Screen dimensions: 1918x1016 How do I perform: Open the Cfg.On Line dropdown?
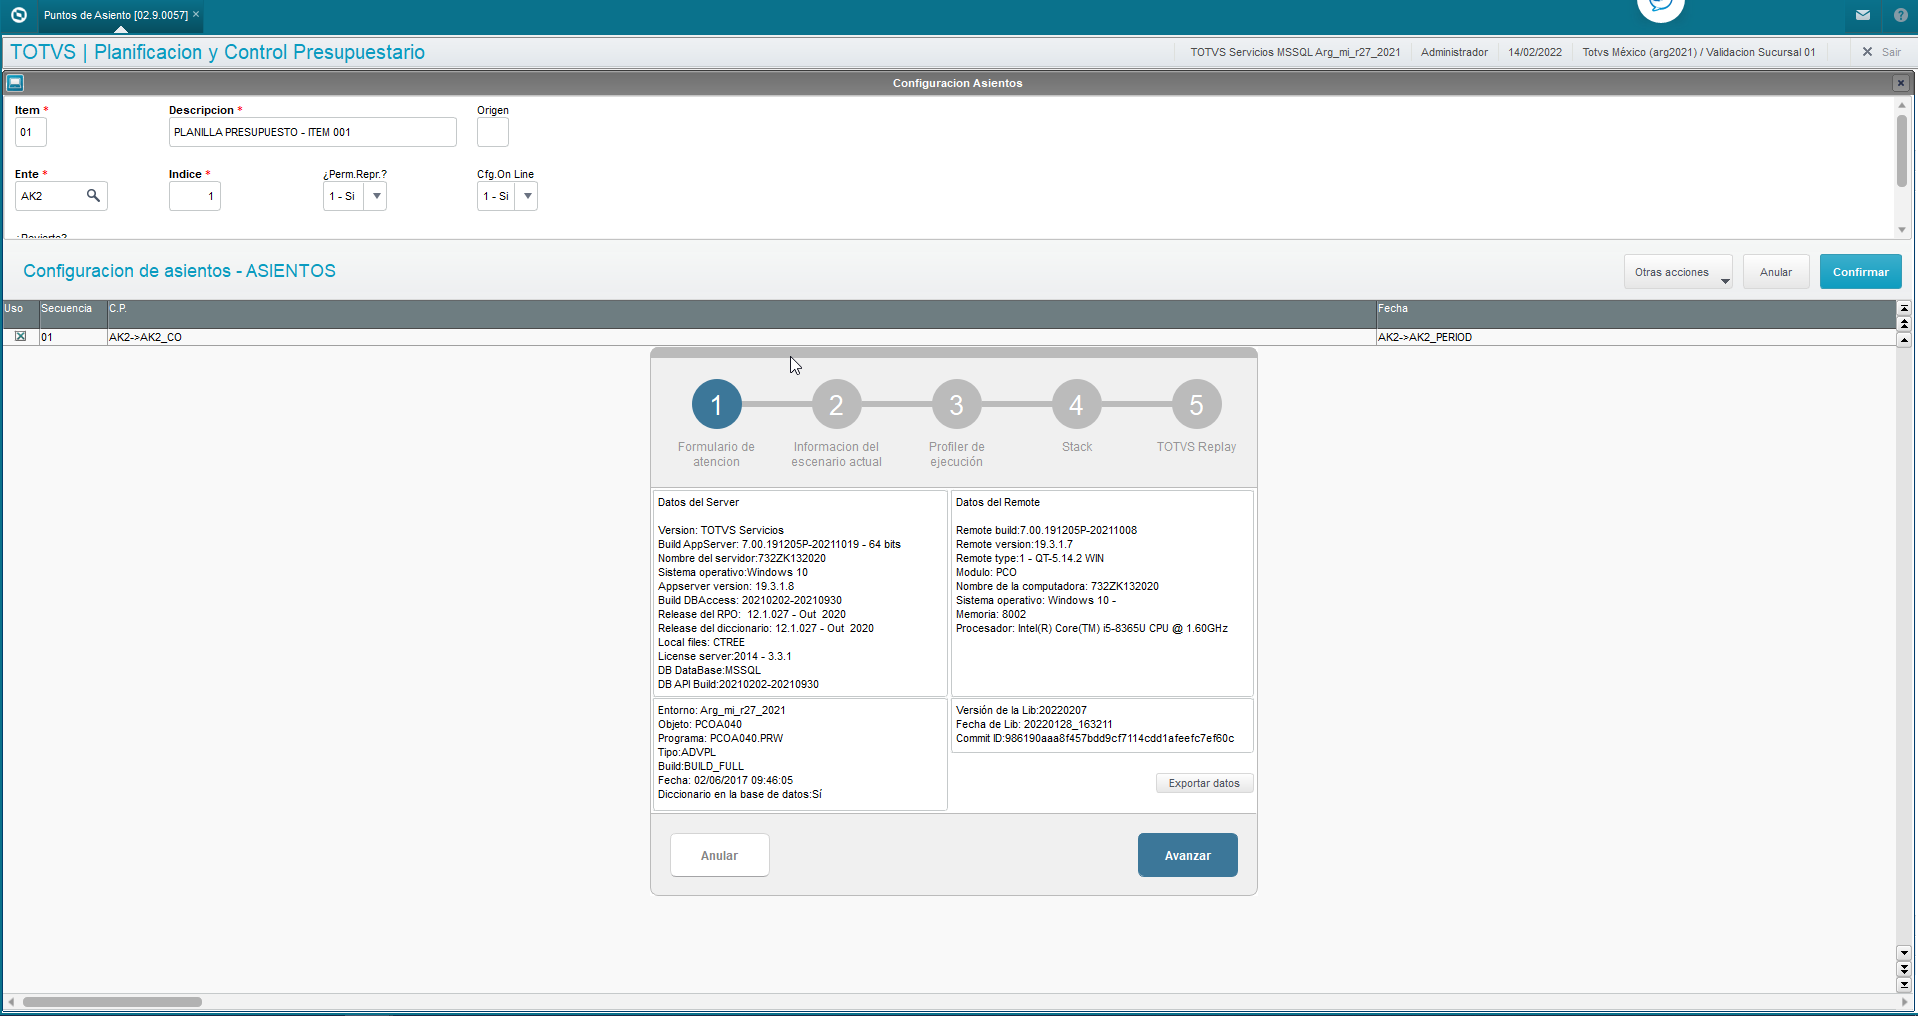tap(527, 196)
